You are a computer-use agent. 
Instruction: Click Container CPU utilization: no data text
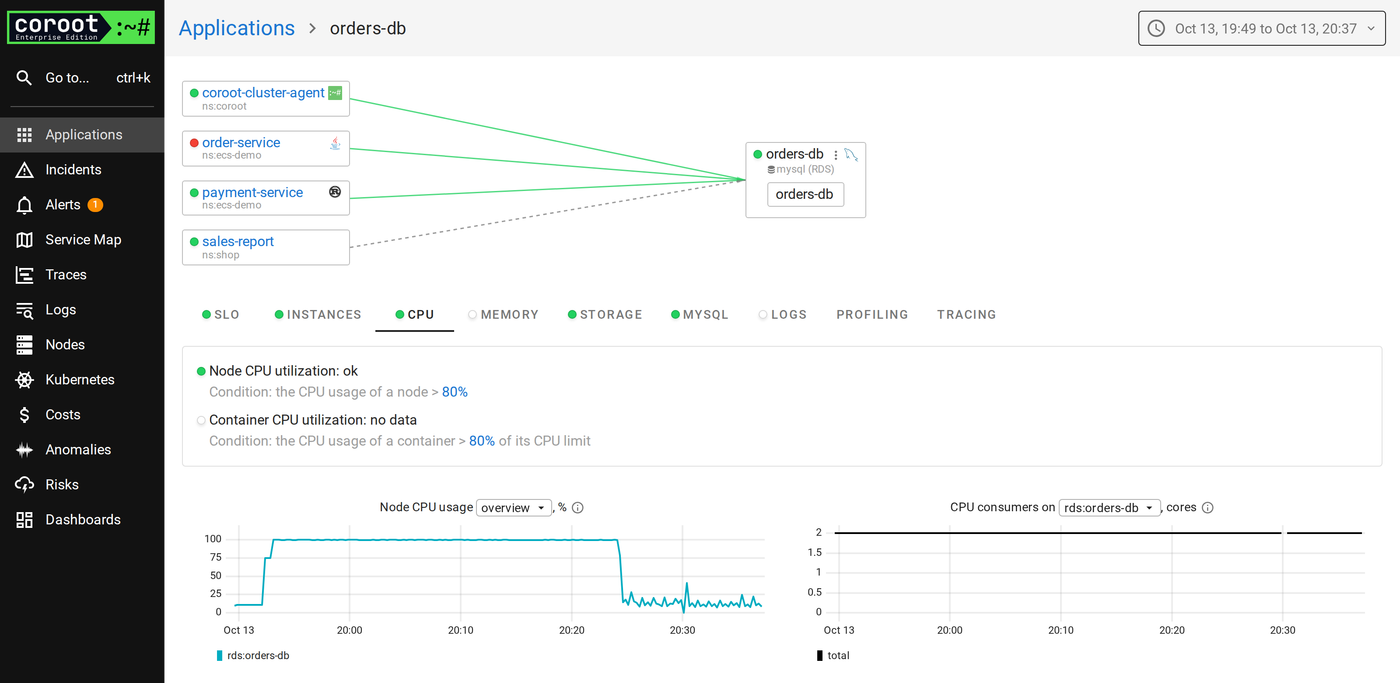313,420
